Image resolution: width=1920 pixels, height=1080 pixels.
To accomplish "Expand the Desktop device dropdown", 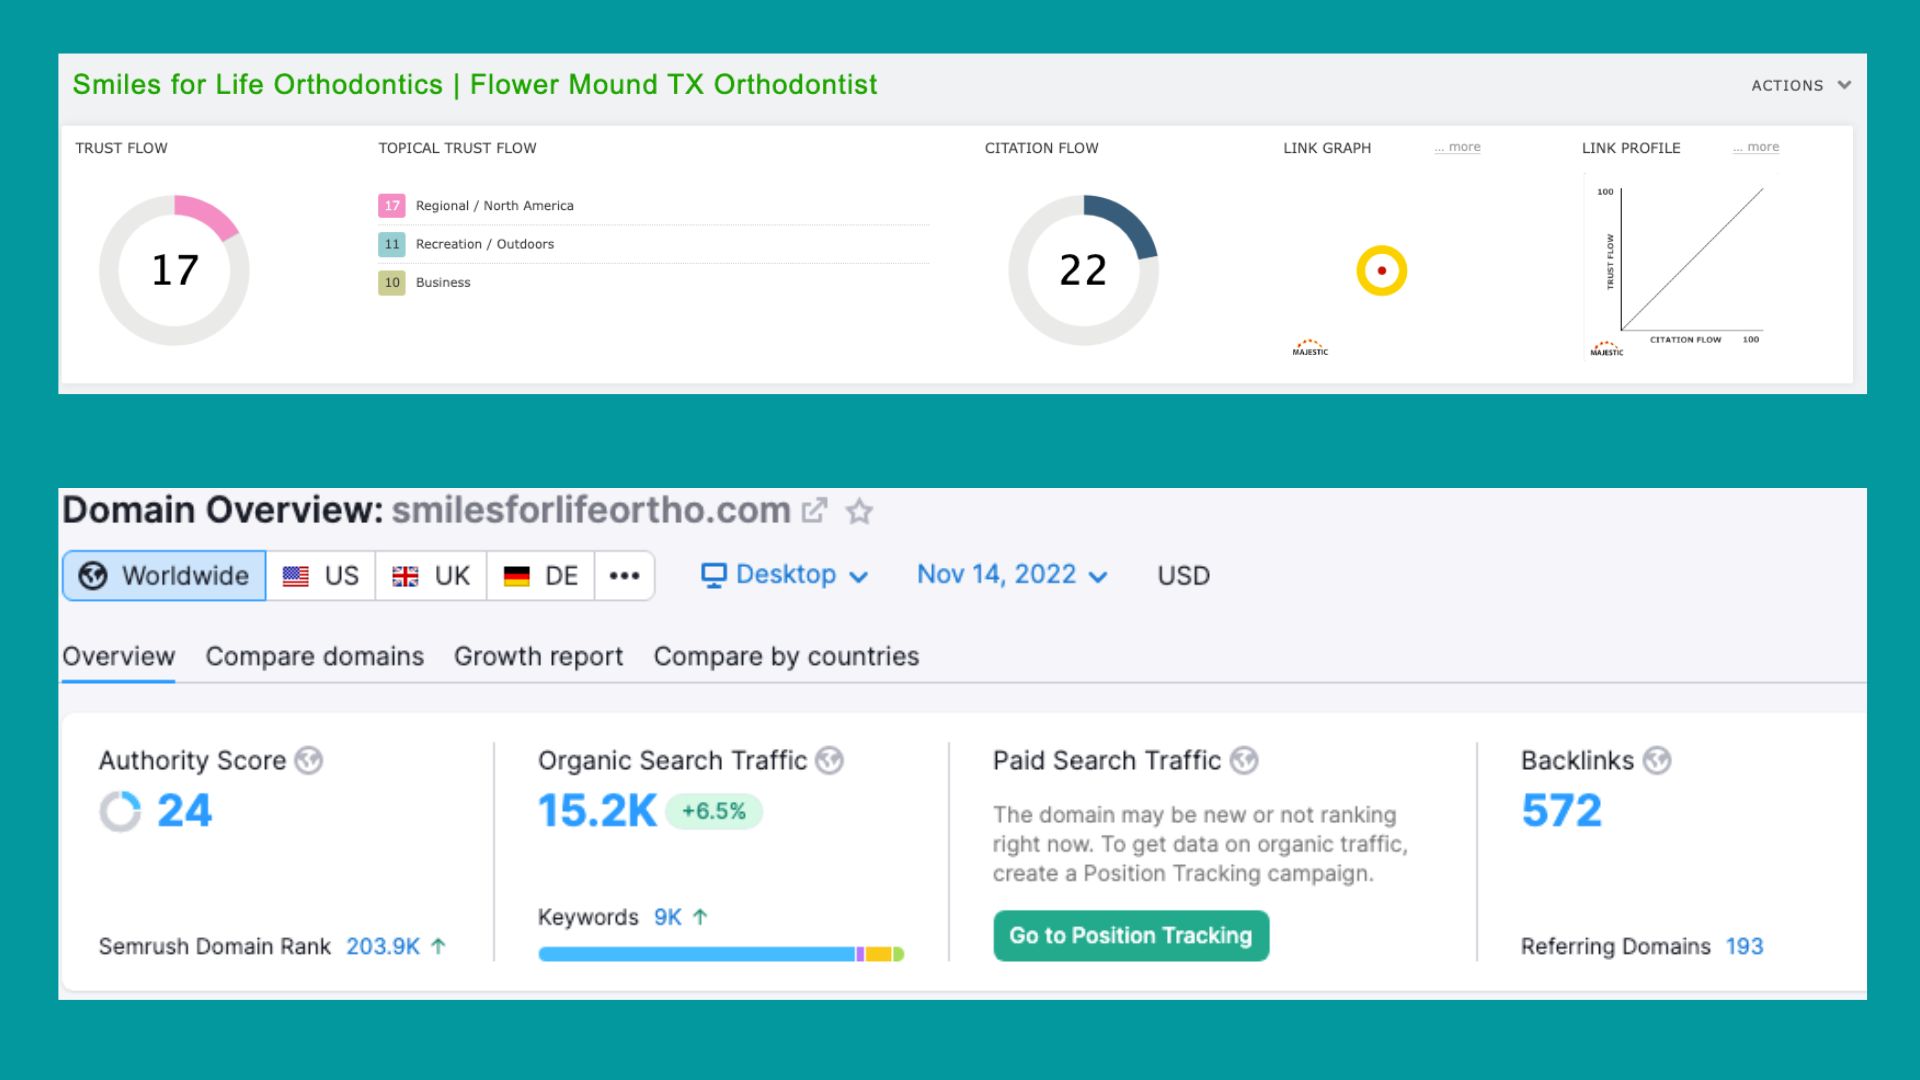I will (784, 575).
